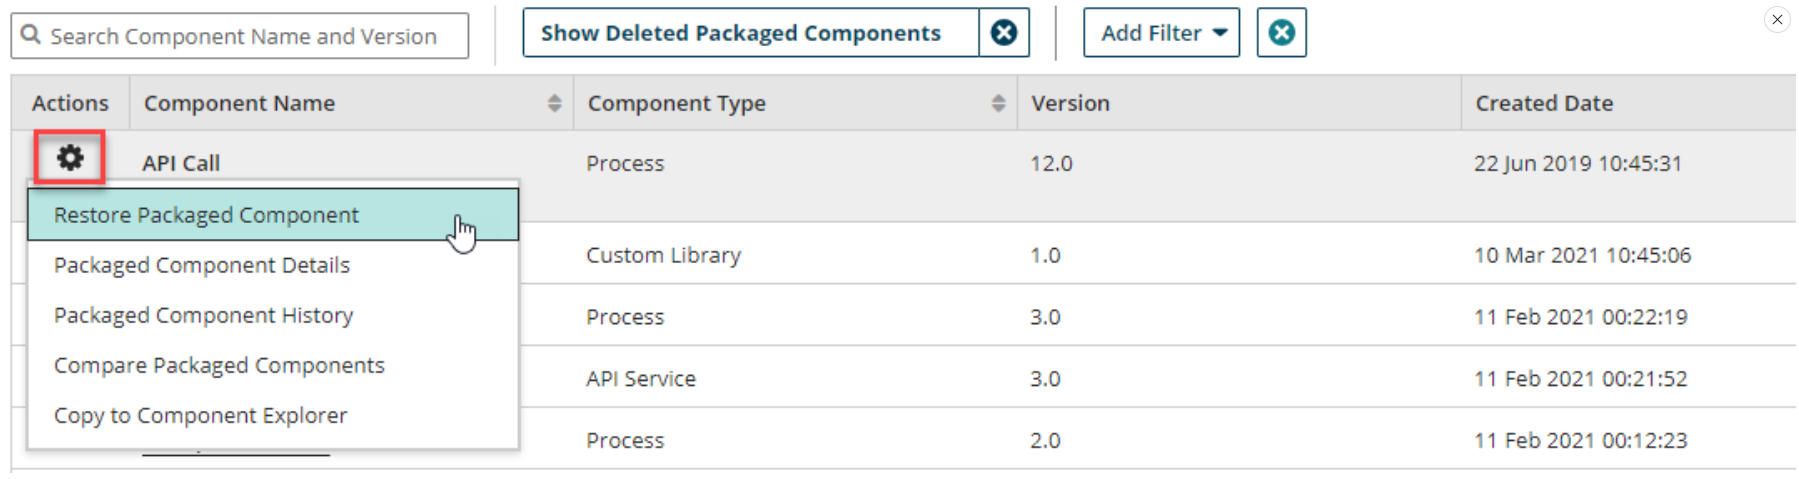Click the Show Deleted Packaged Components filter button
This screenshot has width=1799, height=479.
pos(741,33)
